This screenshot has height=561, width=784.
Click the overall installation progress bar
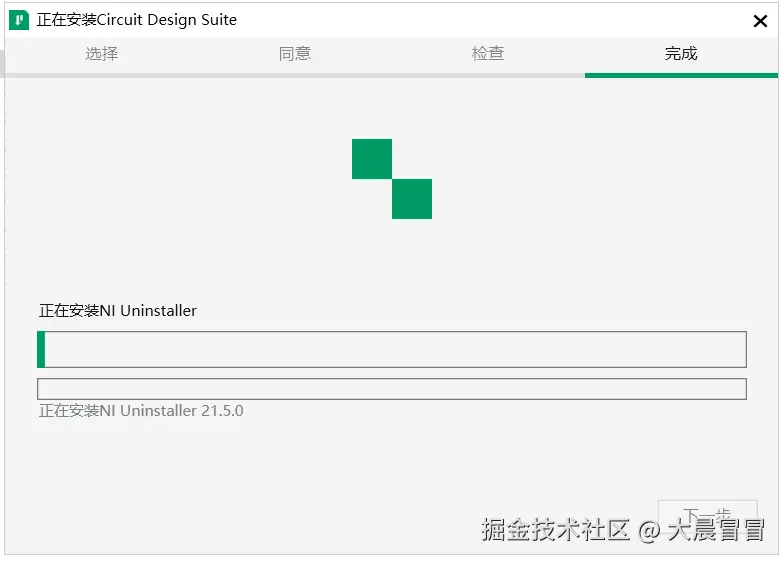(392, 349)
